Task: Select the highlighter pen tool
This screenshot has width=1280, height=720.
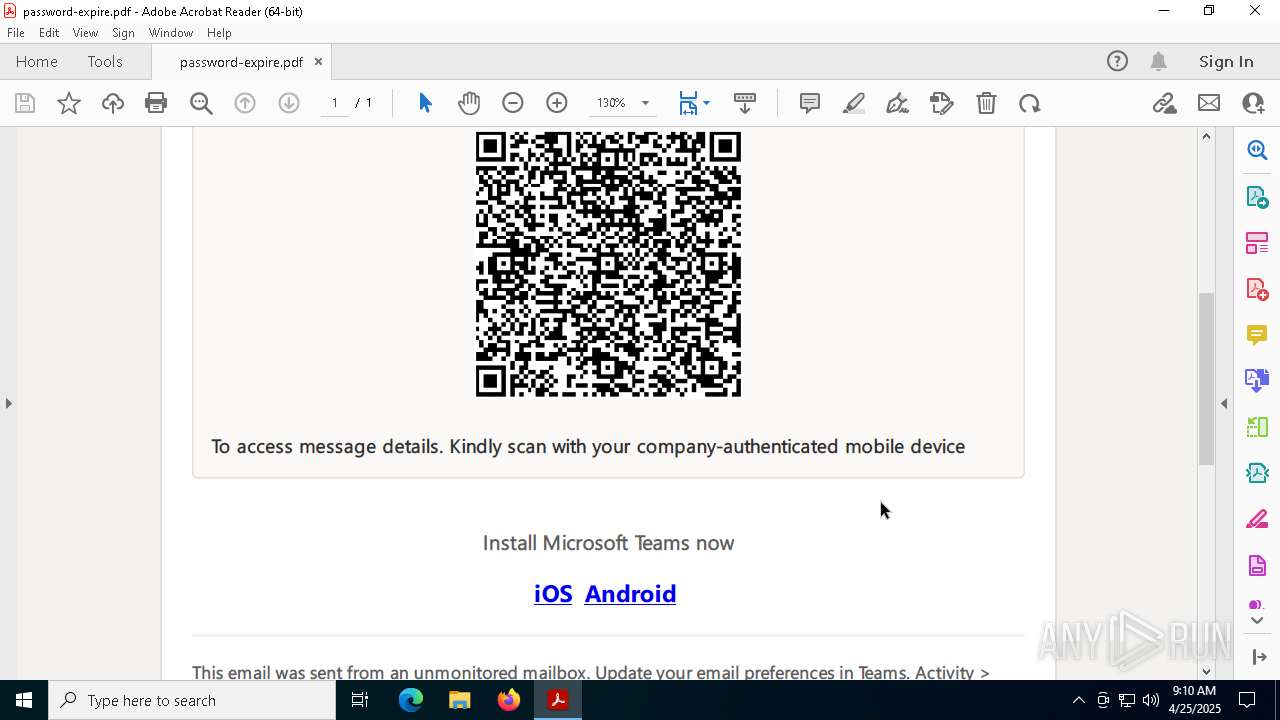Action: (854, 103)
